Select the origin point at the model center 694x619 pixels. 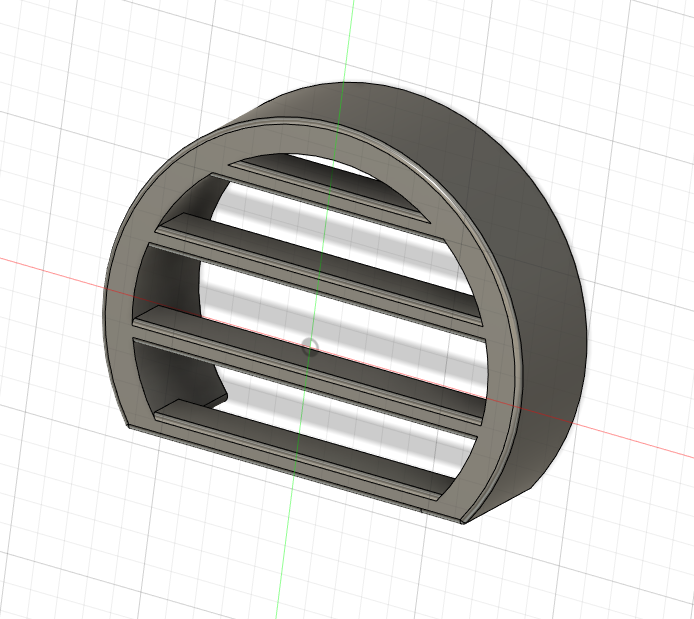(x=310, y=347)
